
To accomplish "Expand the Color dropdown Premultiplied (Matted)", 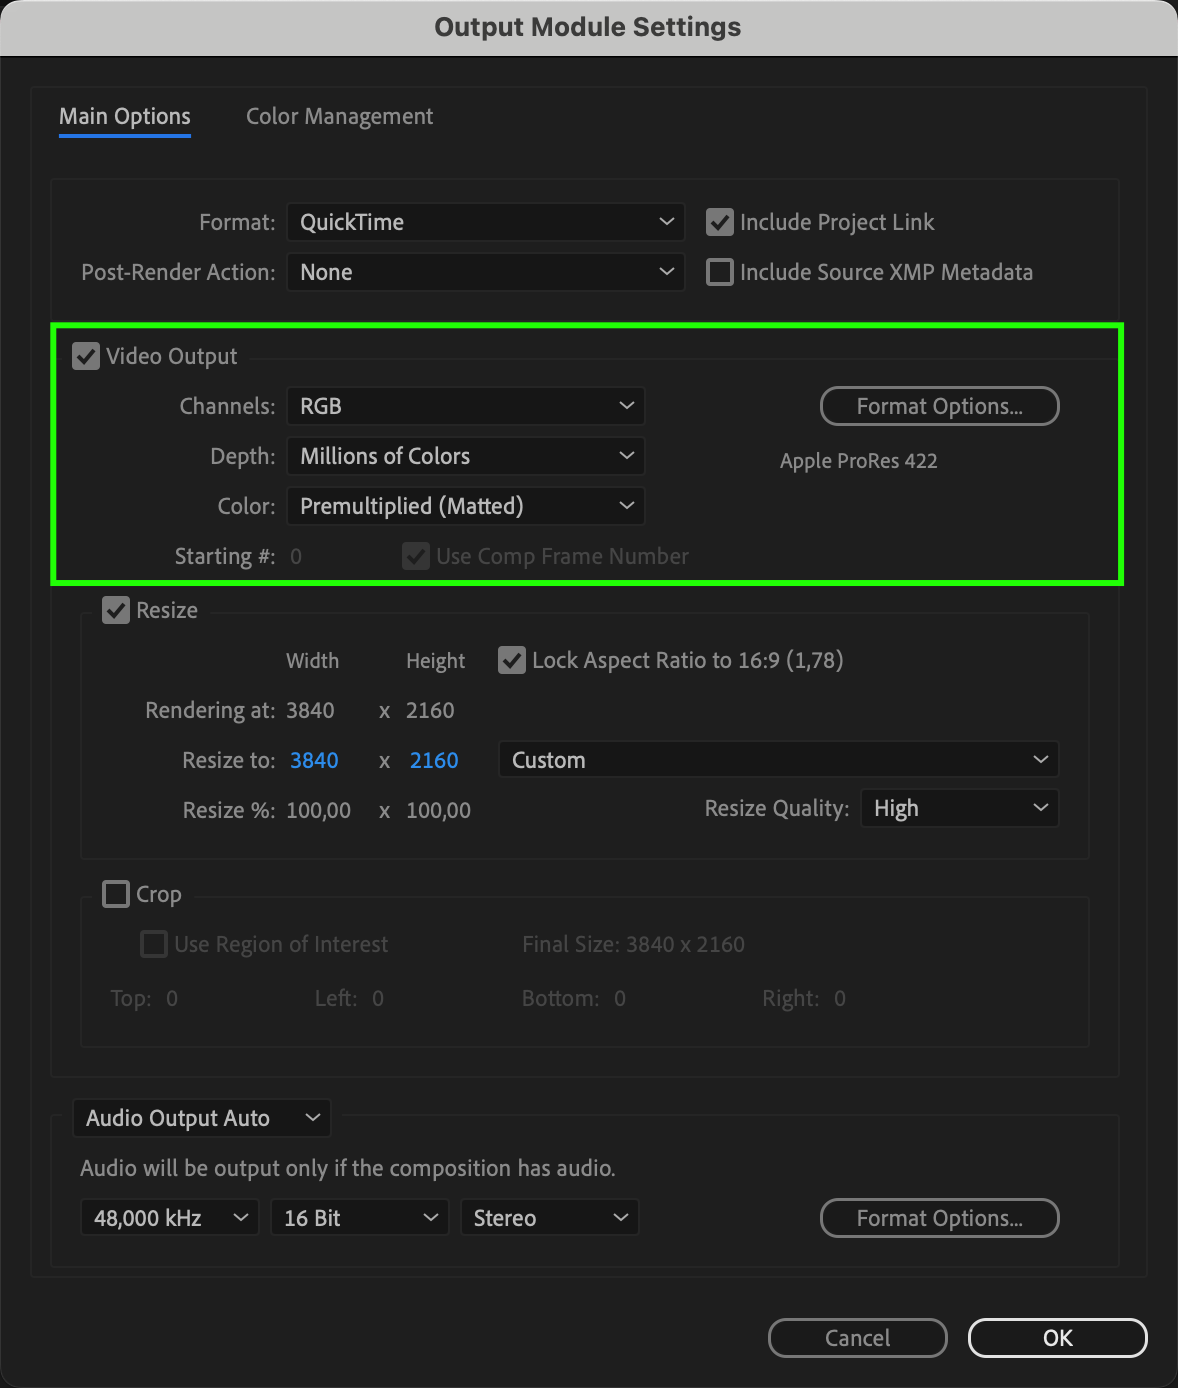I will point(465,506).
